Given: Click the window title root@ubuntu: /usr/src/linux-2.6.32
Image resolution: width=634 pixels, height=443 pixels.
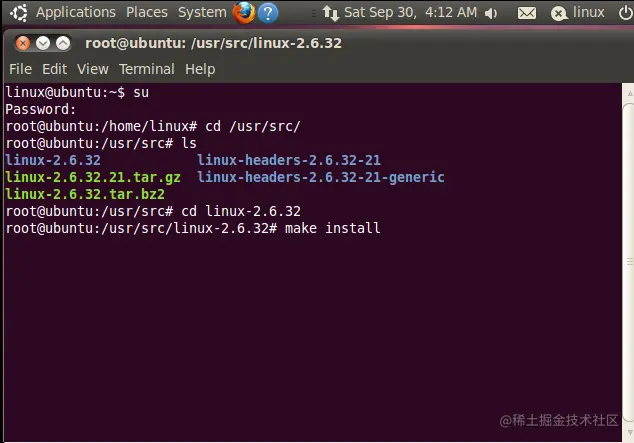Looking at the screenshot, I should pyautogui.click(x=213, y=43).
